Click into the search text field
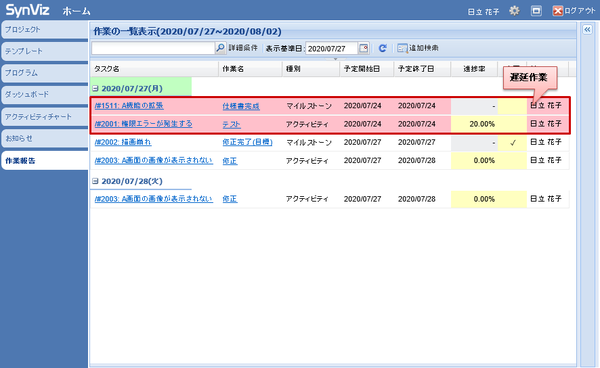This screenshot has height=368, width=600. click(153, 48)
